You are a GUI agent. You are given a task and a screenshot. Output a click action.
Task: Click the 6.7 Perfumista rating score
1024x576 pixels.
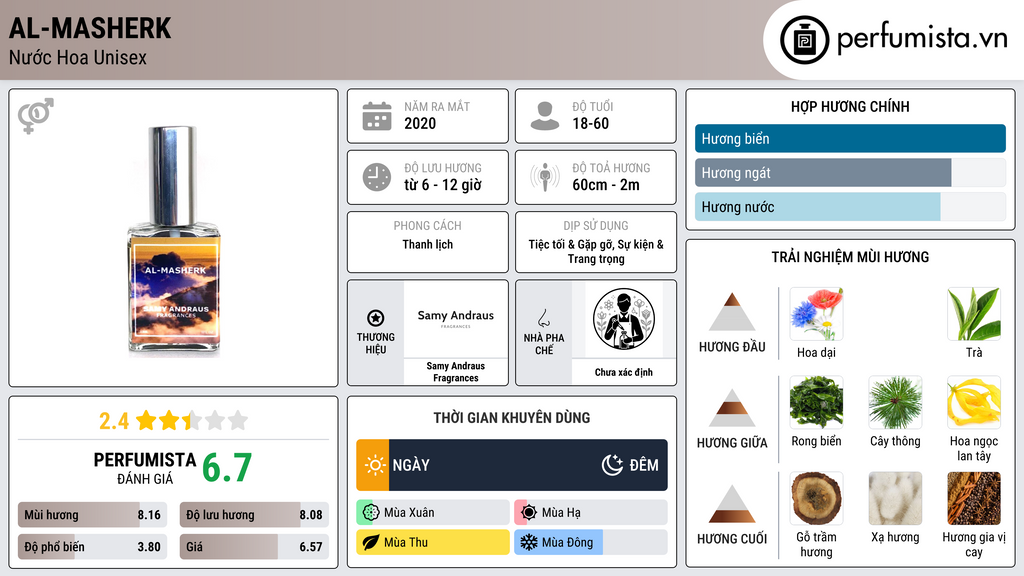(227, 467)
